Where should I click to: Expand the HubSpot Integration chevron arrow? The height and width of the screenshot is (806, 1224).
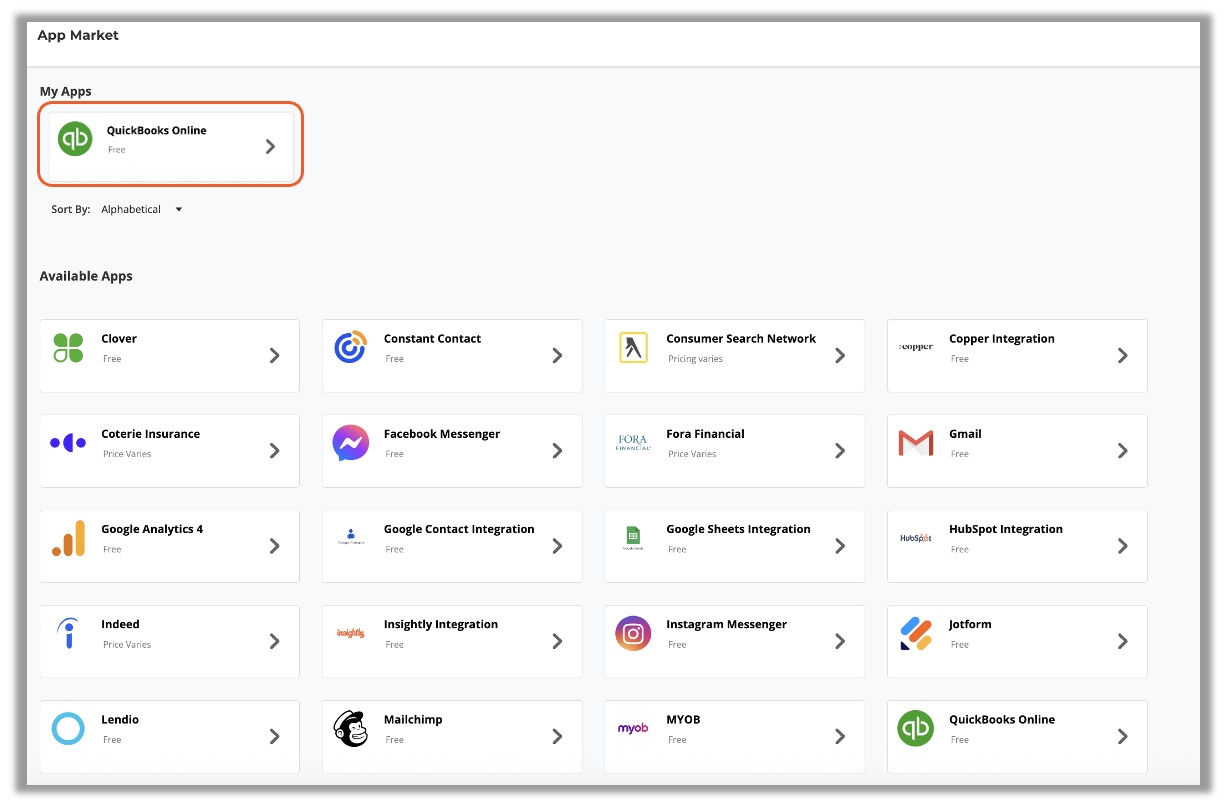1122,546
